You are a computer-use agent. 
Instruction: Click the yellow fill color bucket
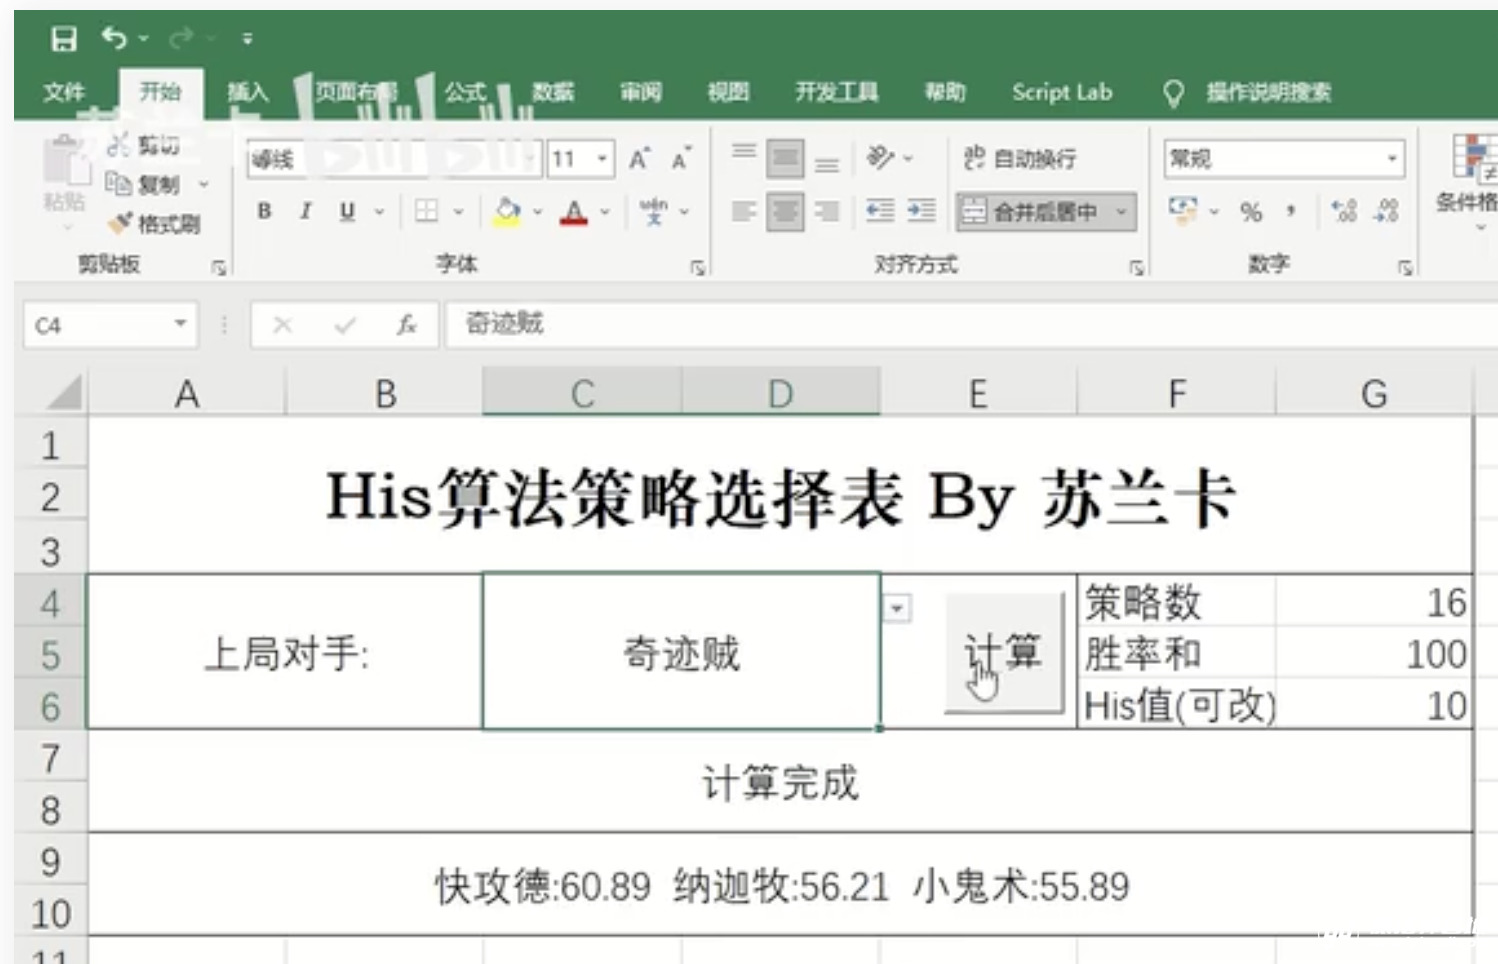click(507, 211)
